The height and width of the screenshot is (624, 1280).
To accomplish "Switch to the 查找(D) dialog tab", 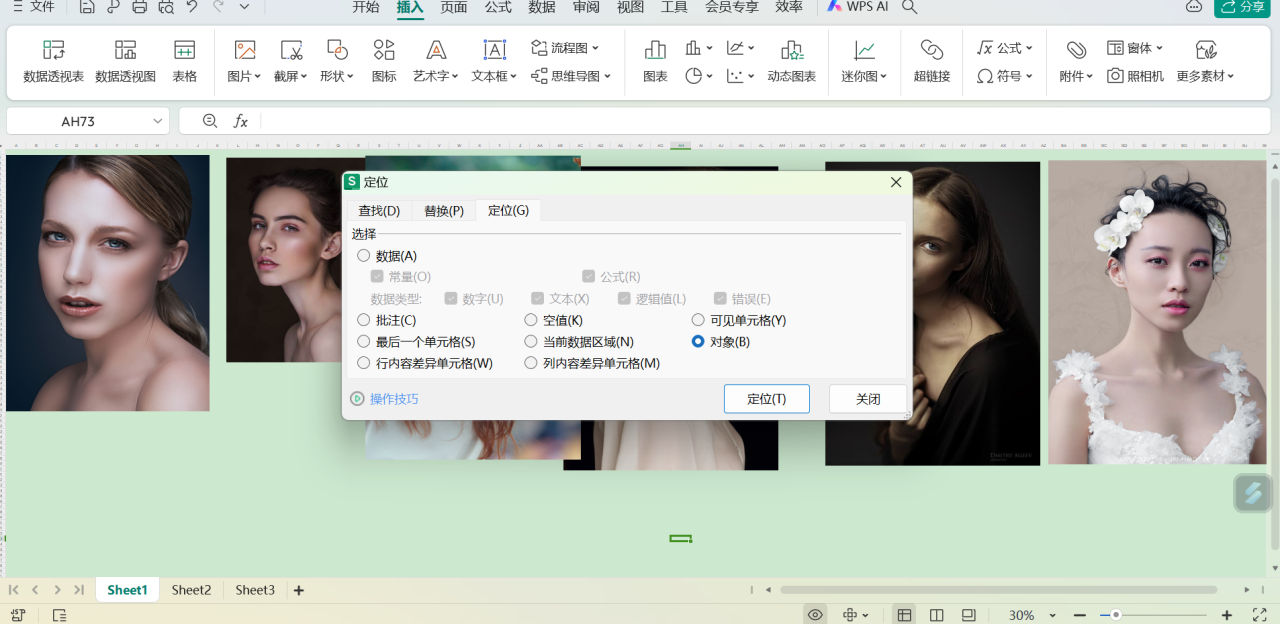I will pos(379,210).
